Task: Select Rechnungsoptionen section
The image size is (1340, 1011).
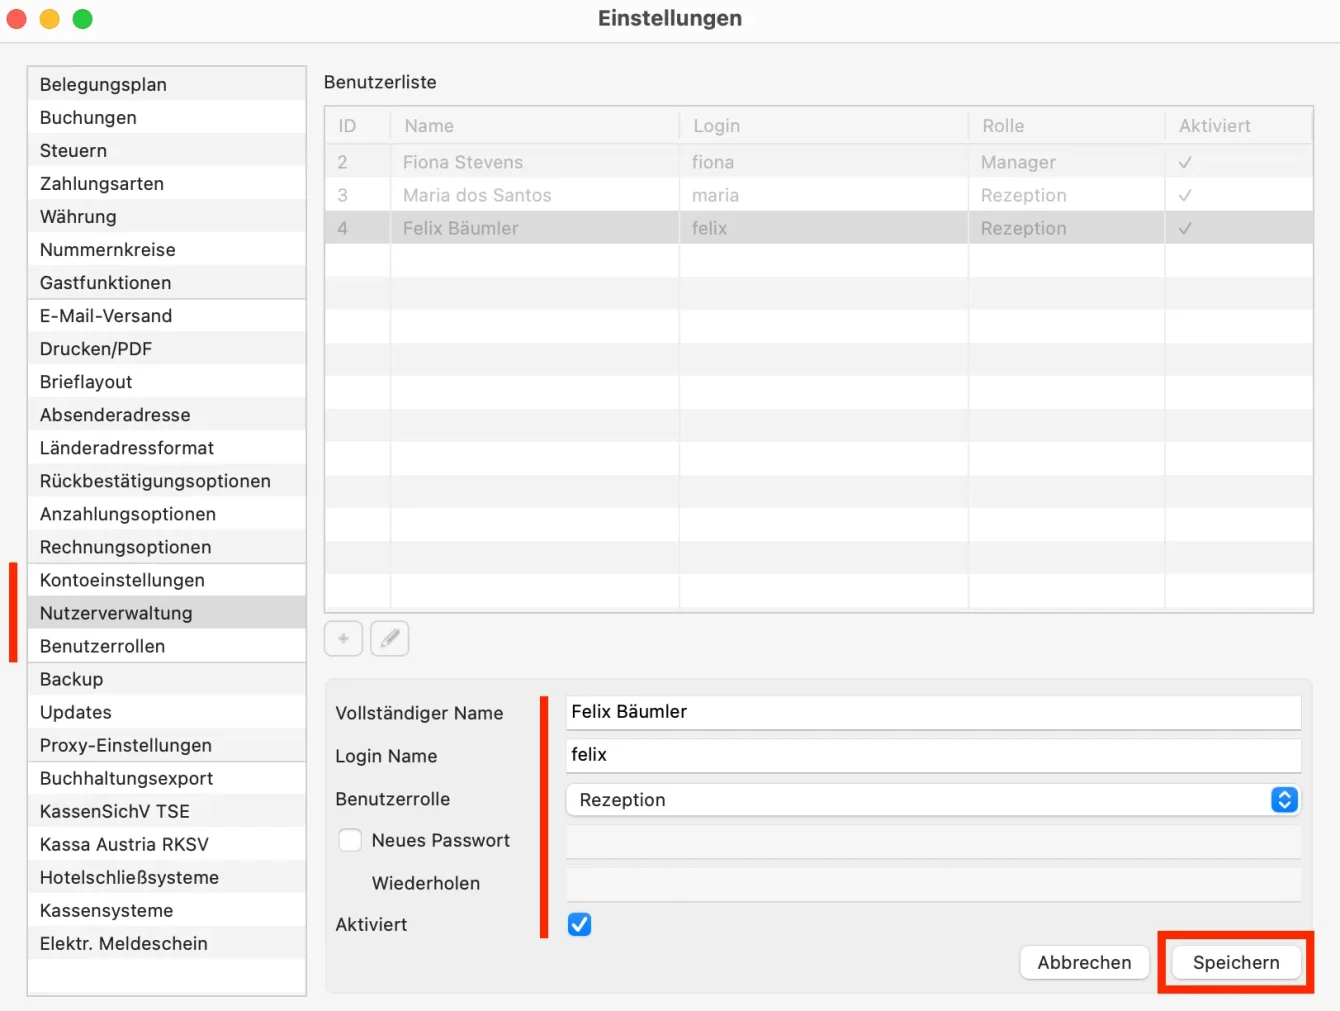Action: point(167,546)
